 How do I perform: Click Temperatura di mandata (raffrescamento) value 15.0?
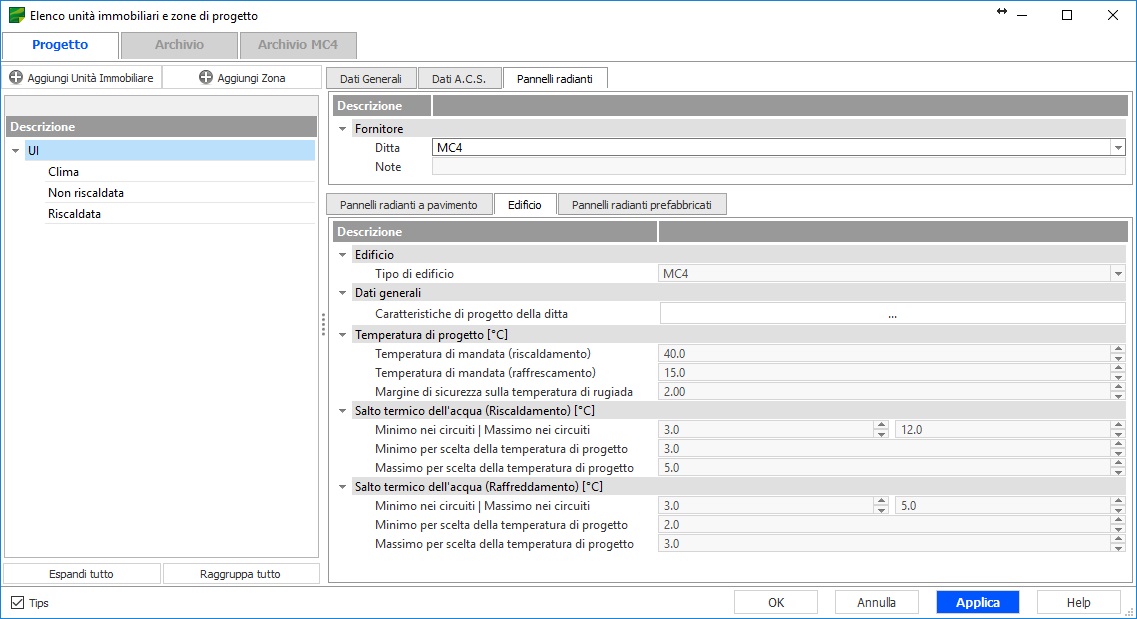click(x=884, y=373)
